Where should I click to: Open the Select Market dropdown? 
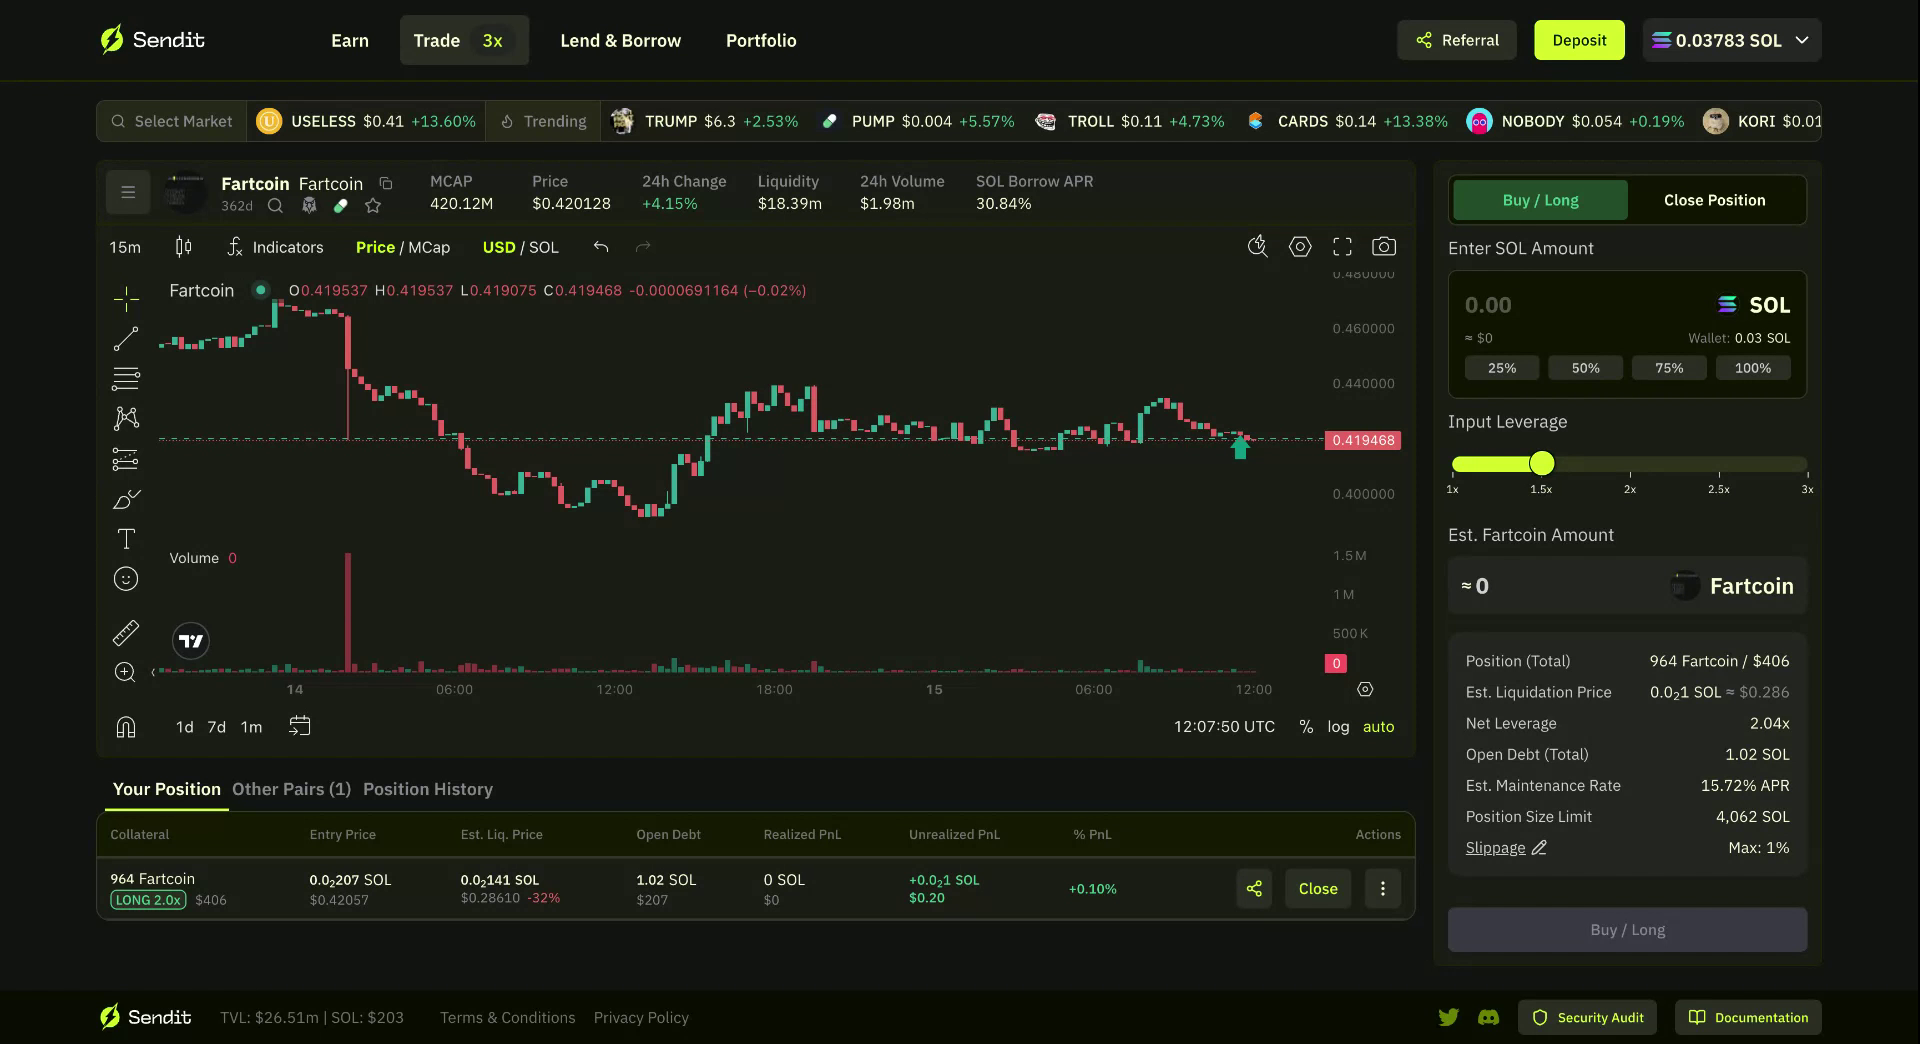171,121
